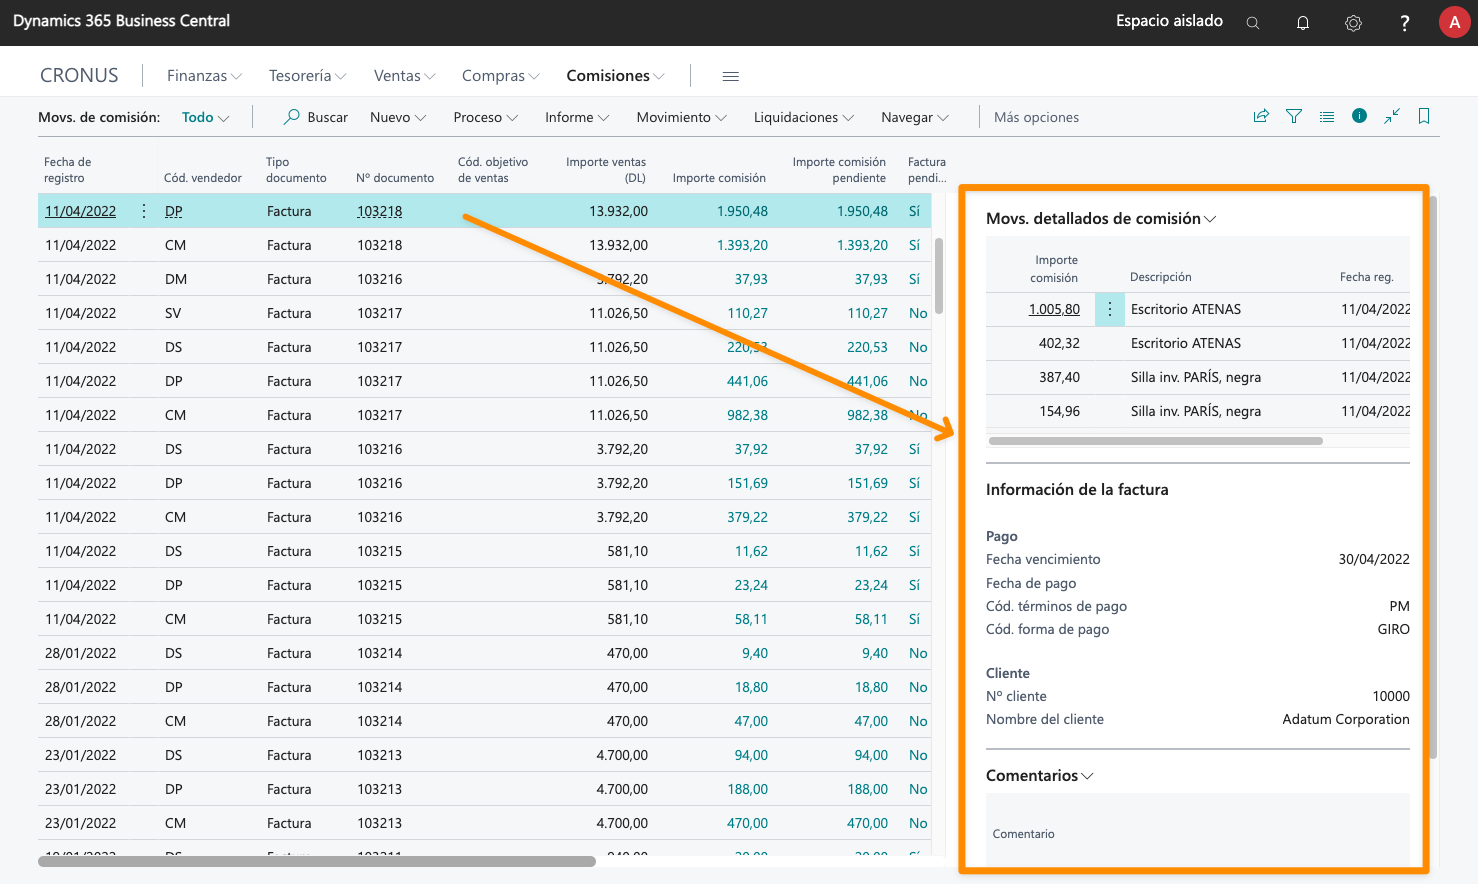Click the 188,00 commission on 23/01/2022 DP row
1478x884 pixels.
[x=747, y=789]
